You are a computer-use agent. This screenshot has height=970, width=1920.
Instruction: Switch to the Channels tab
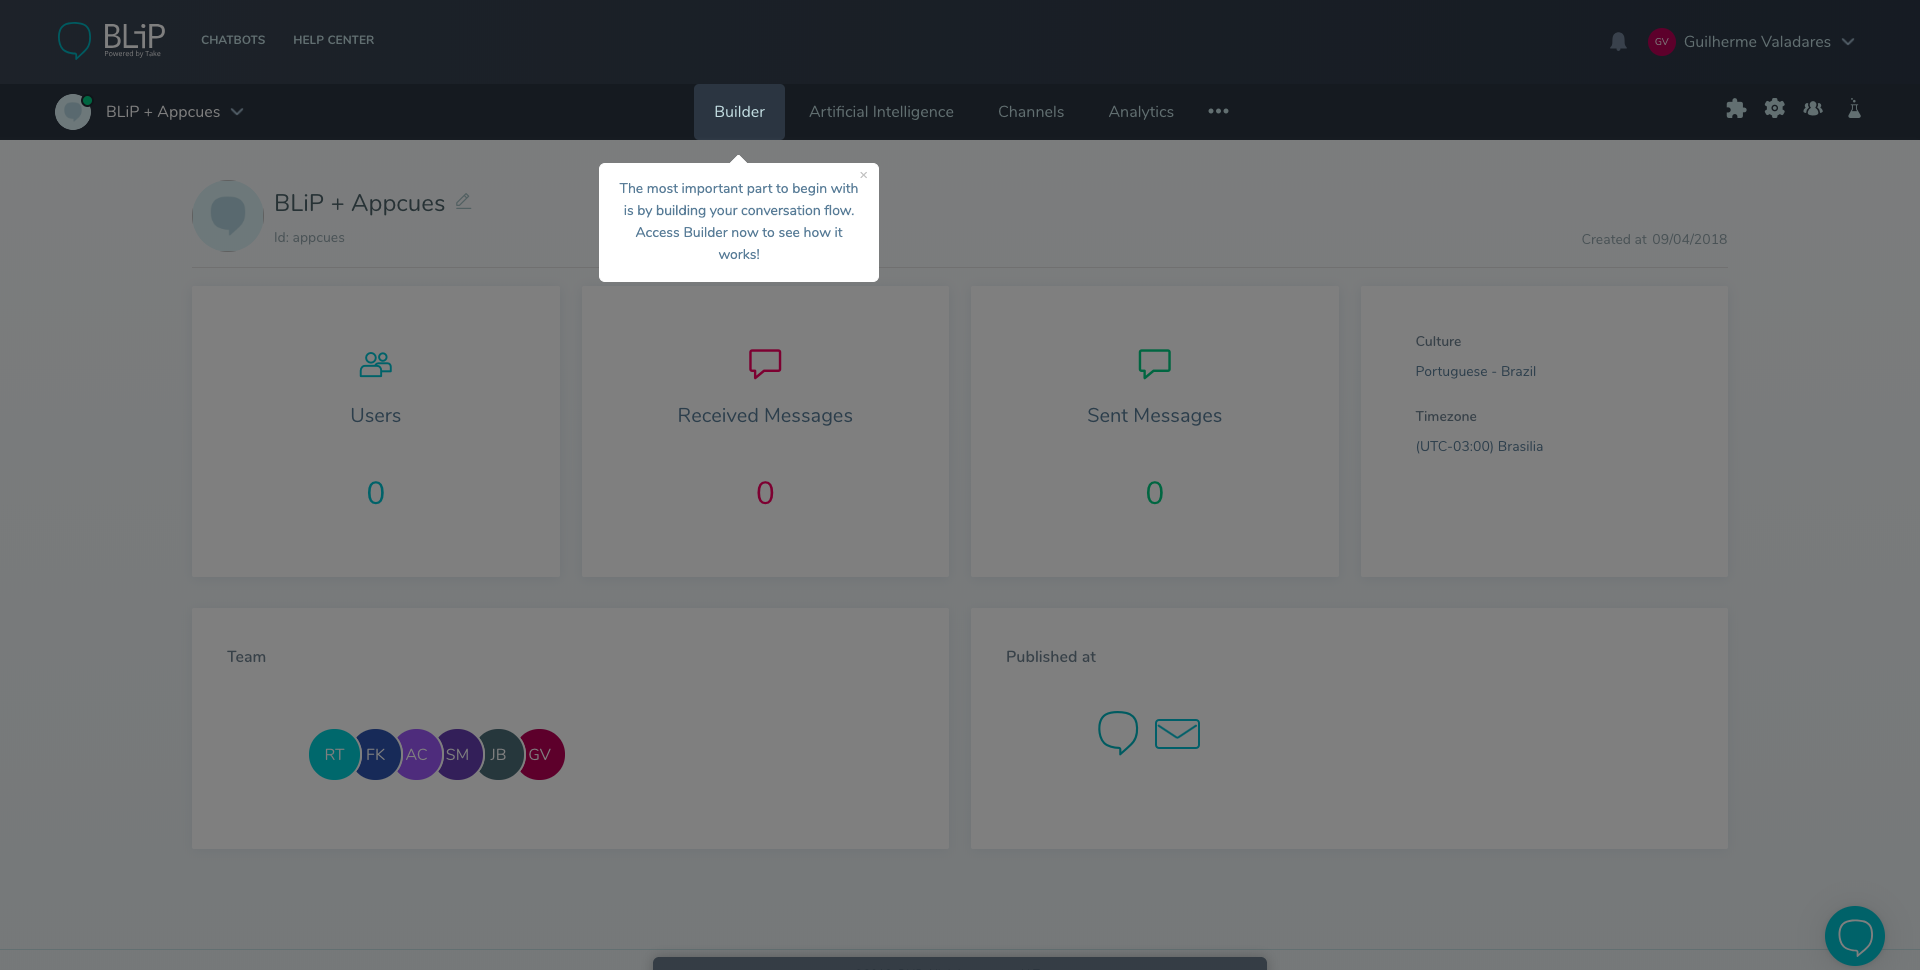pyautogui.click(x=1031, y=112)
